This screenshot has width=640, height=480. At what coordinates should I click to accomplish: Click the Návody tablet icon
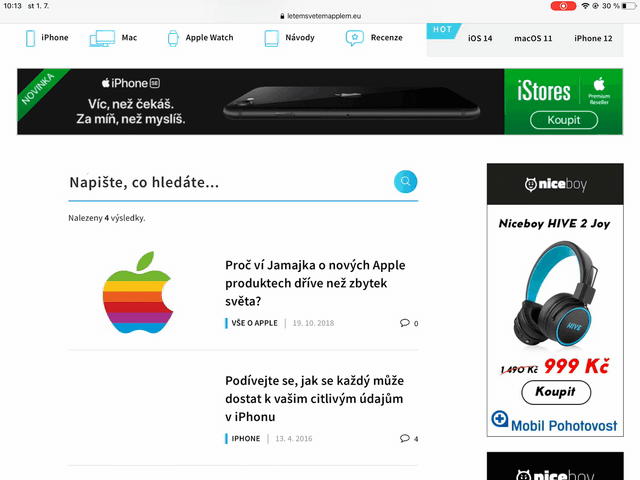tap(271, 38)
